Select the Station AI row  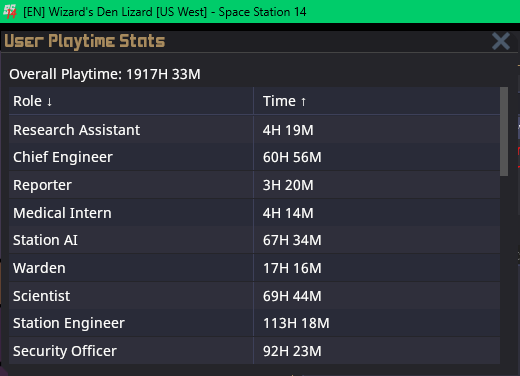coord(254,240)
